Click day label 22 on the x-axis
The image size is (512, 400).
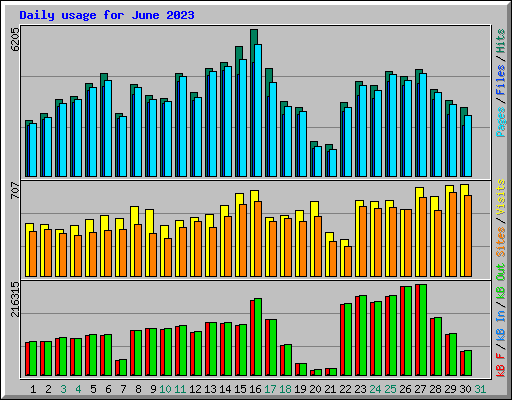pos(345,389)
